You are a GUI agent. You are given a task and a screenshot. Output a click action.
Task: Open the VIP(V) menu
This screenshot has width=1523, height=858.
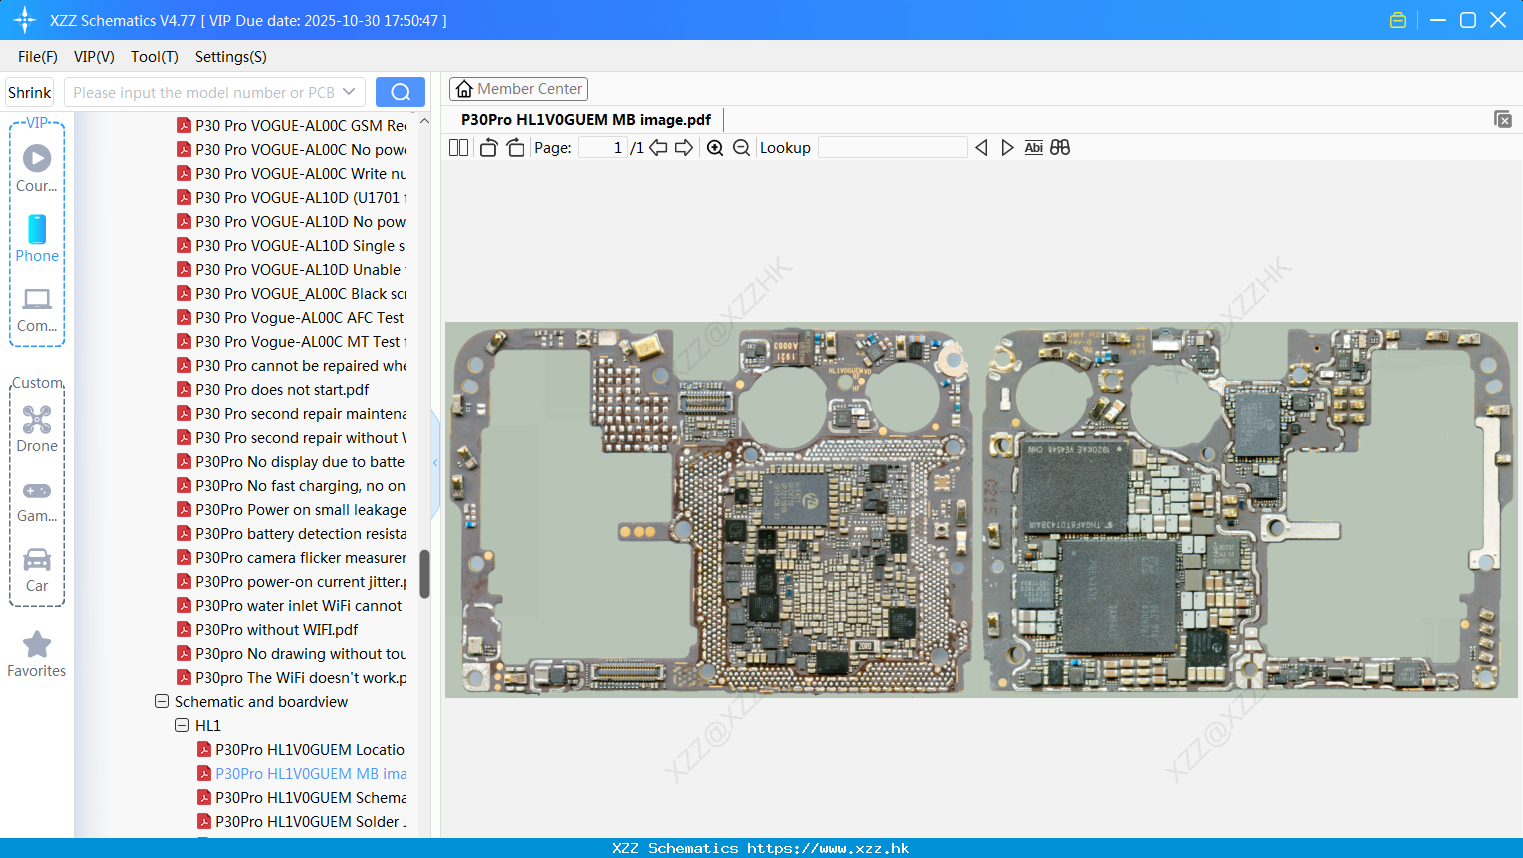point(94,57)
